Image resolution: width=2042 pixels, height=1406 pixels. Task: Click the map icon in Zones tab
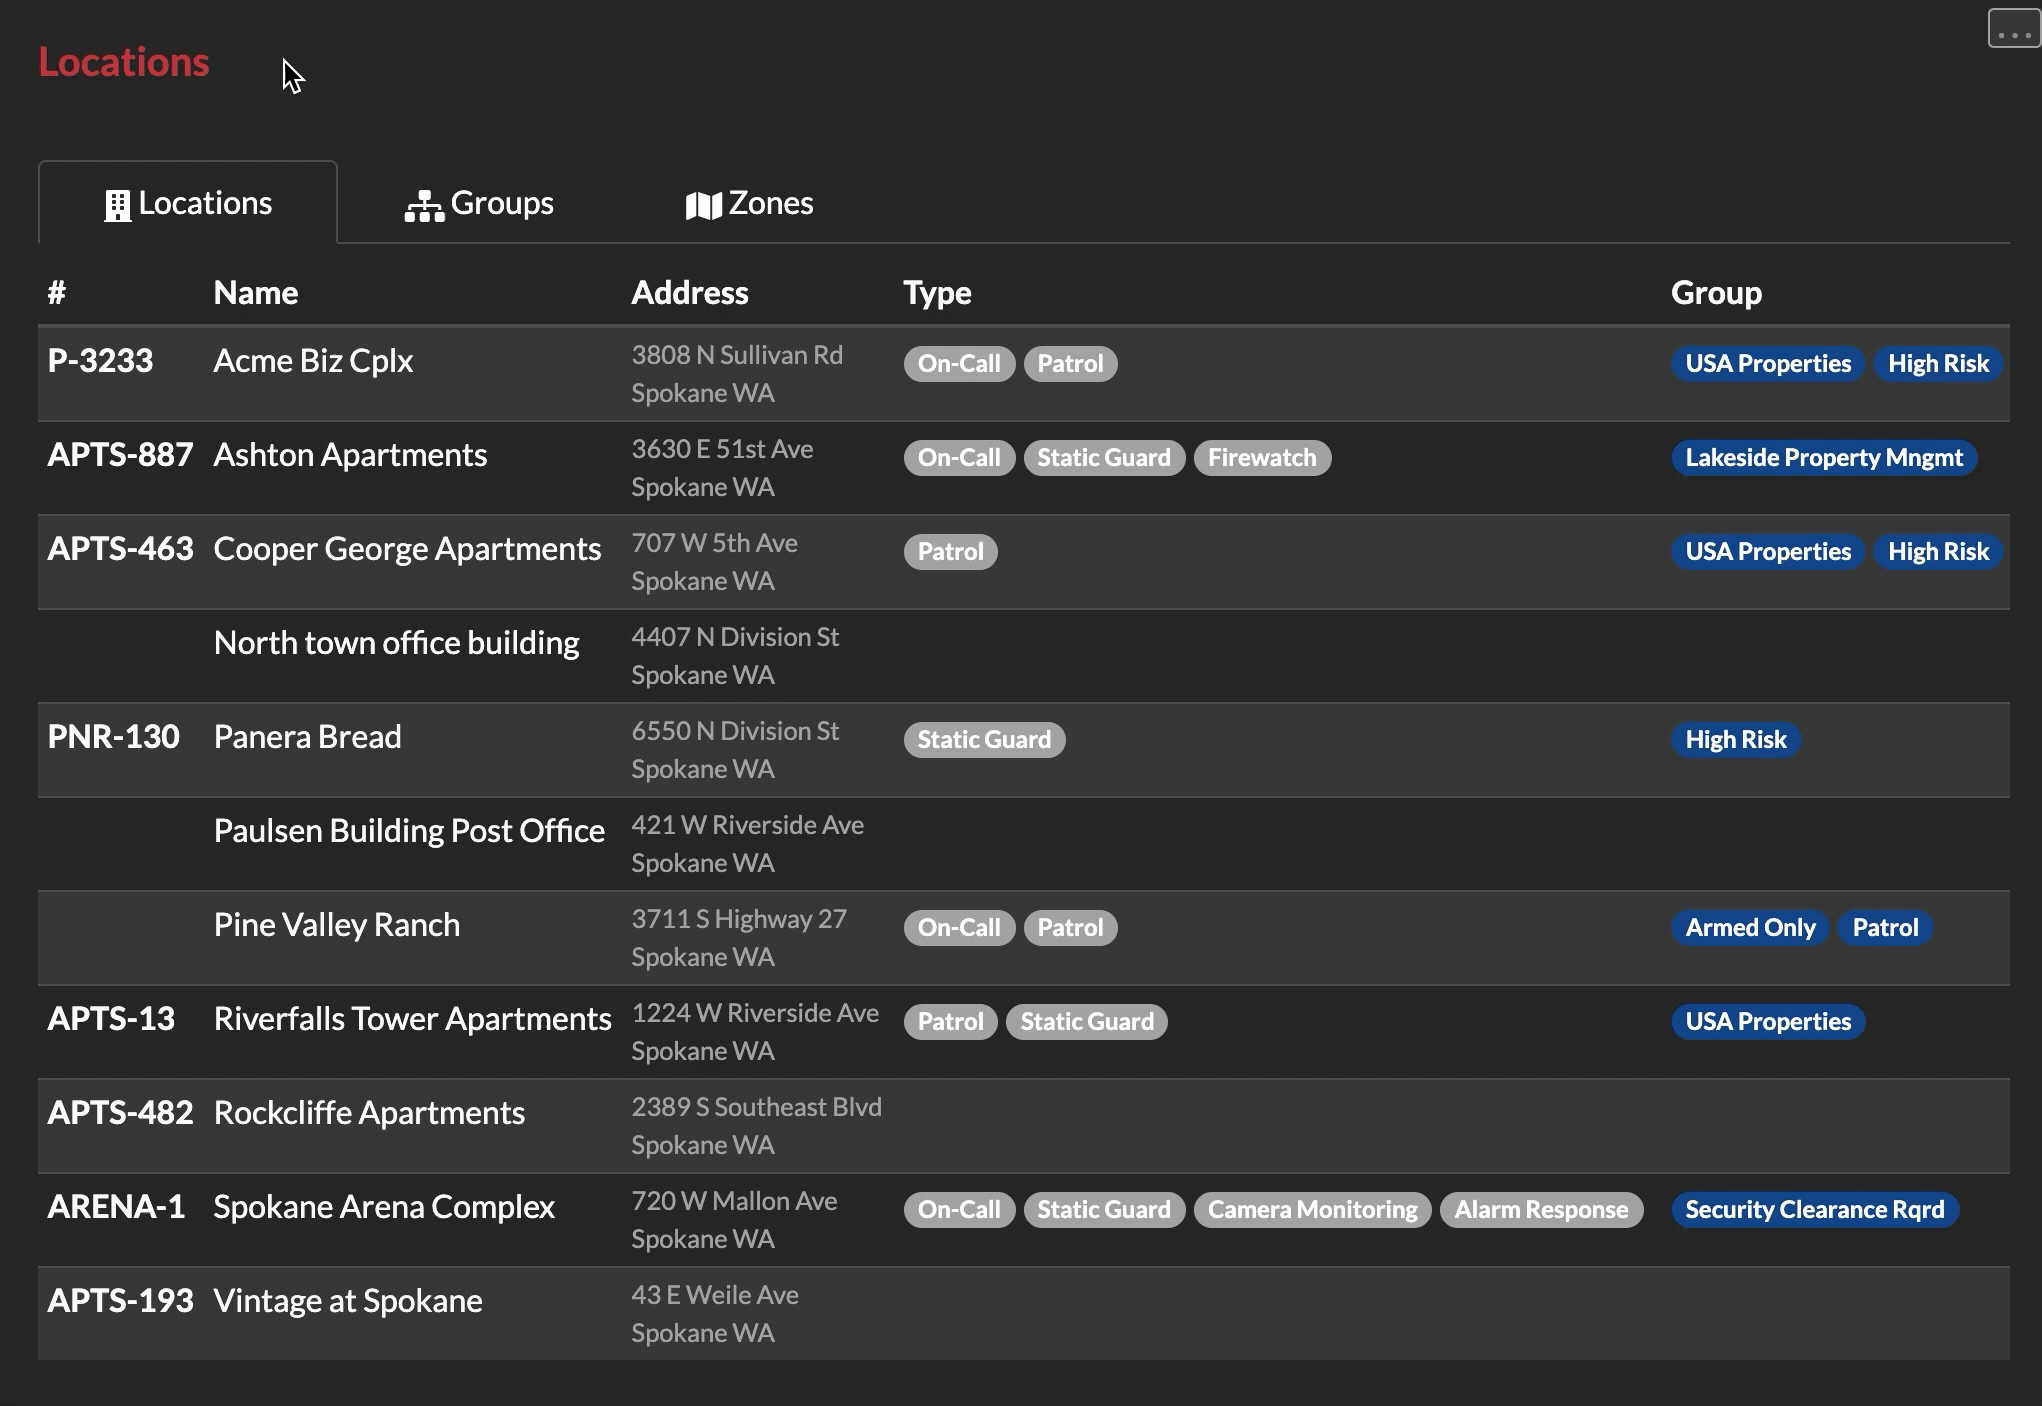click(700, 202)
